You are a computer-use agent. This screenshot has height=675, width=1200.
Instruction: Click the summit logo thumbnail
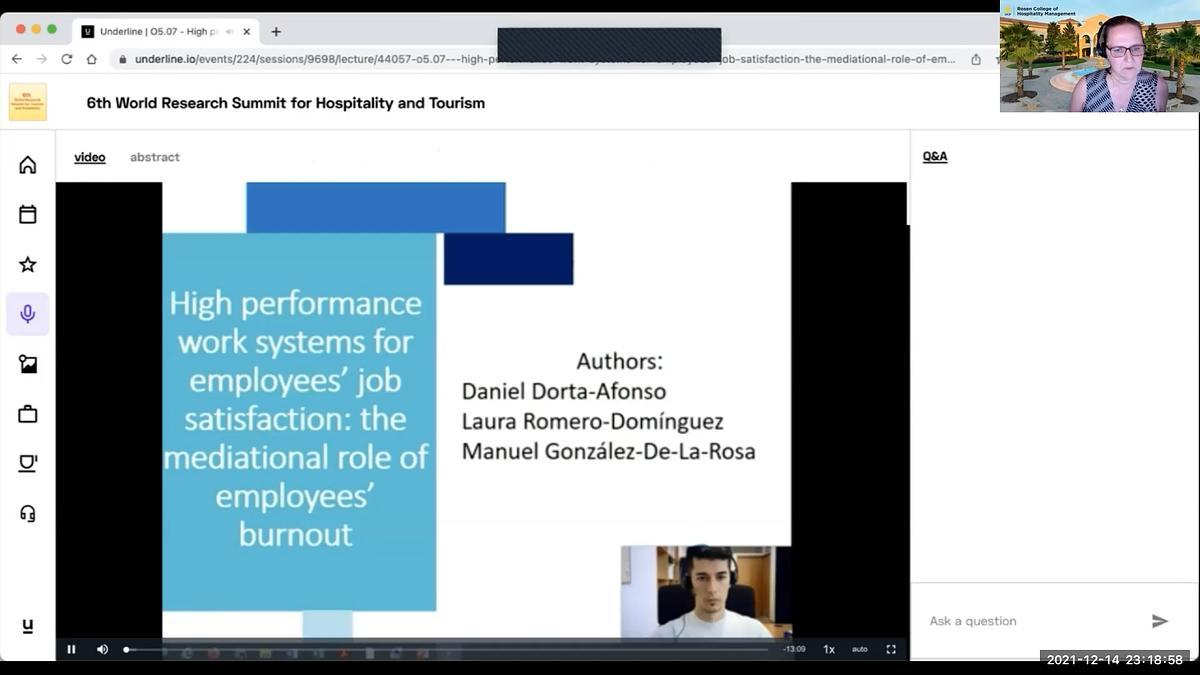pos(28,102)
